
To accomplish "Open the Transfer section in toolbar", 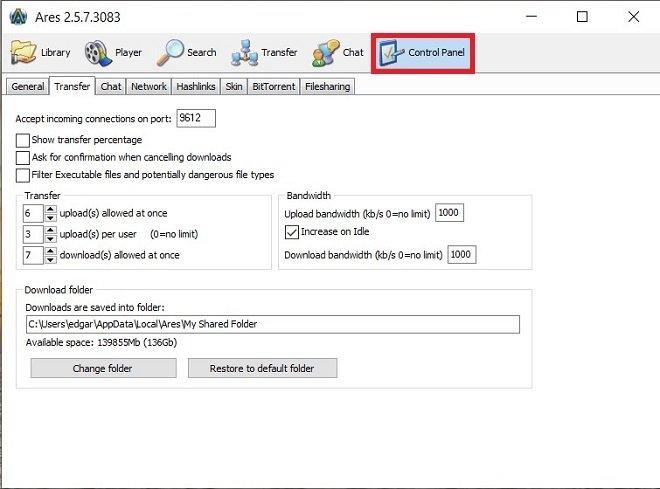I will 264,53.
